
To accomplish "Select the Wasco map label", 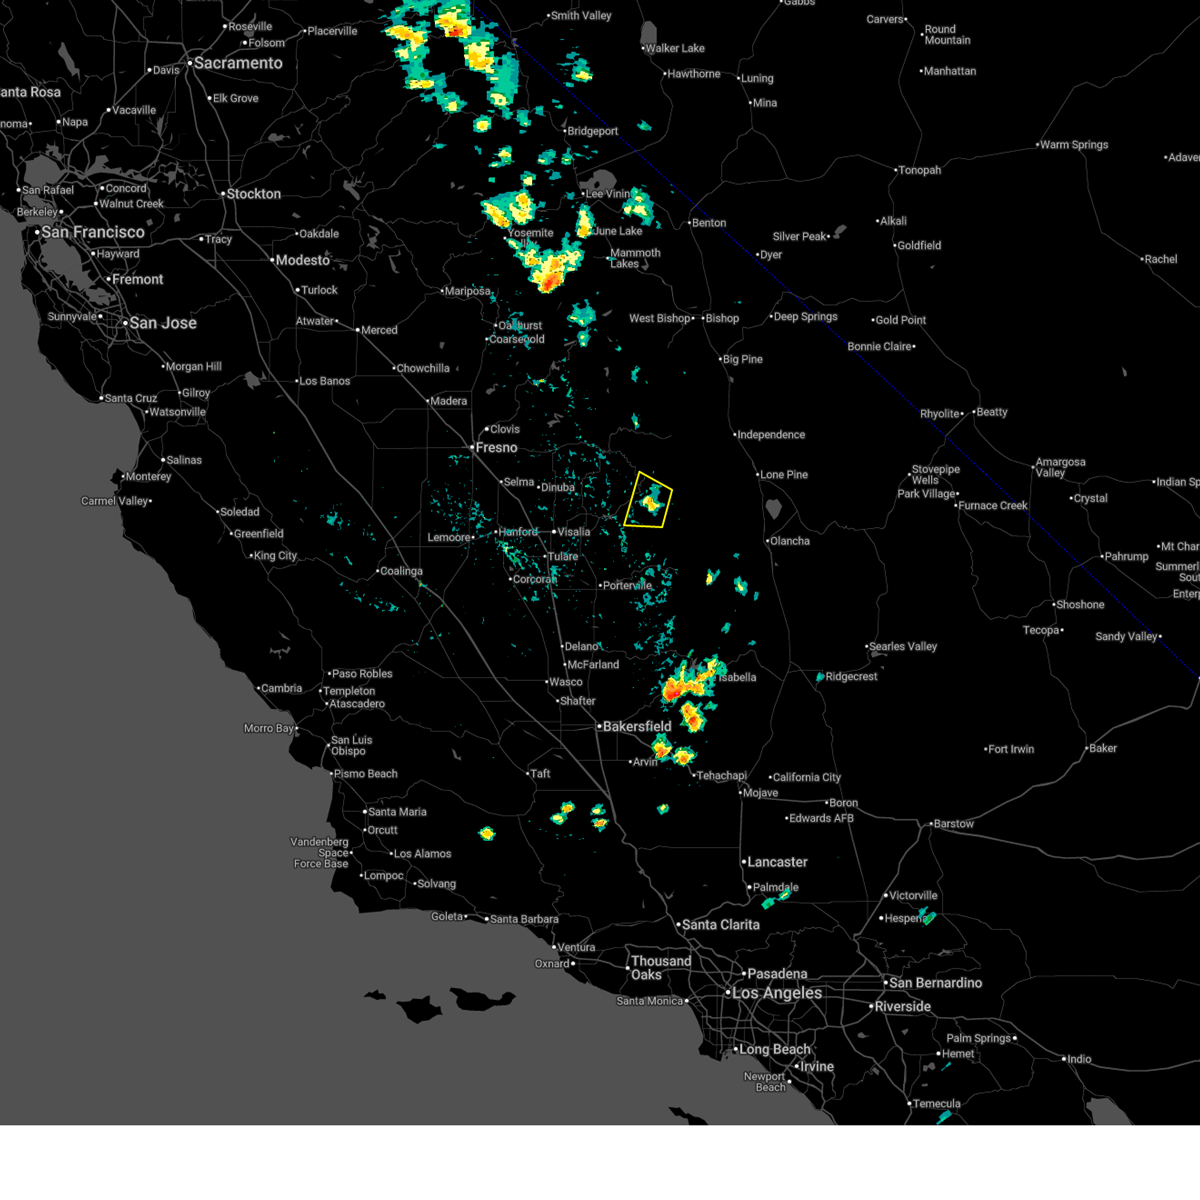I will (x=566, y=682).
